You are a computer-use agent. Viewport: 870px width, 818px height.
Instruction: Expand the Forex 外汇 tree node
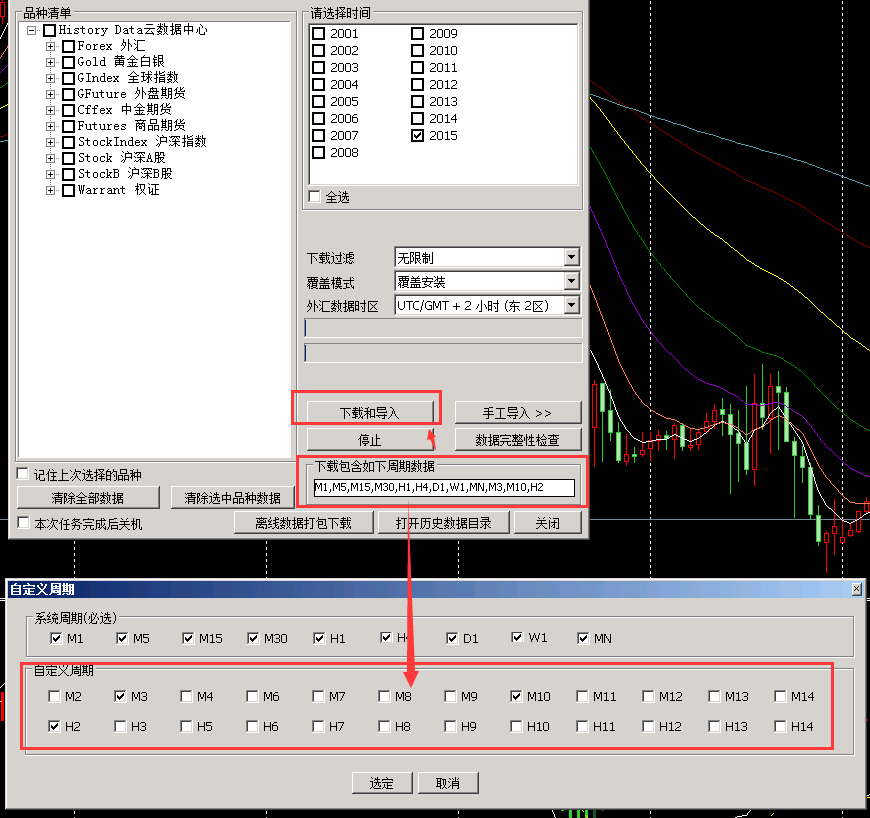coord(51,46)
